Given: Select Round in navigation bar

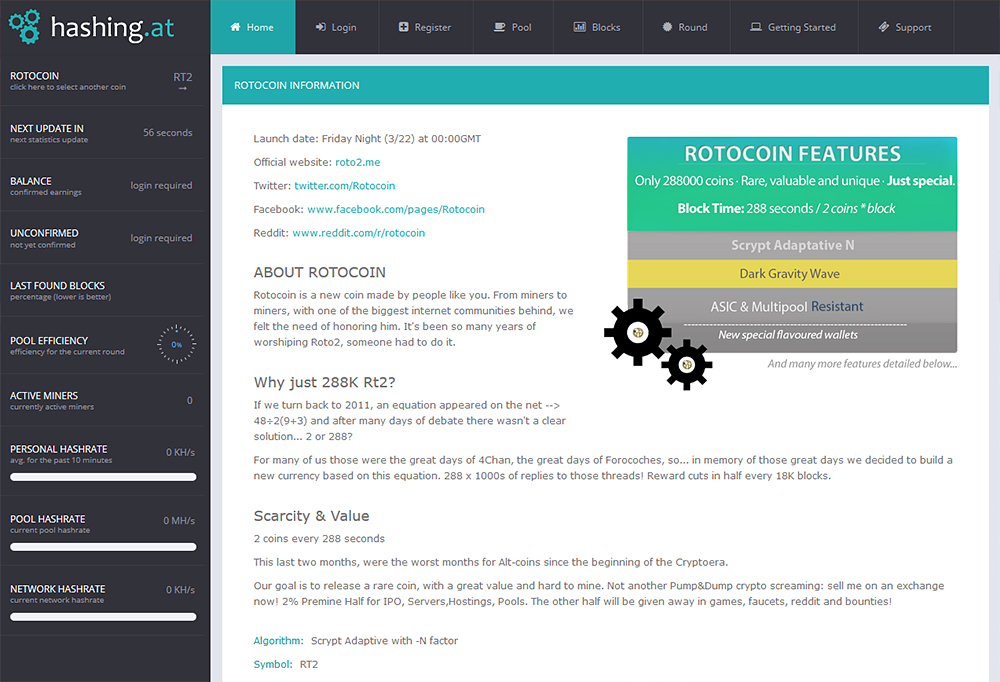Looking at the screenshot, I should pos(686,27).
